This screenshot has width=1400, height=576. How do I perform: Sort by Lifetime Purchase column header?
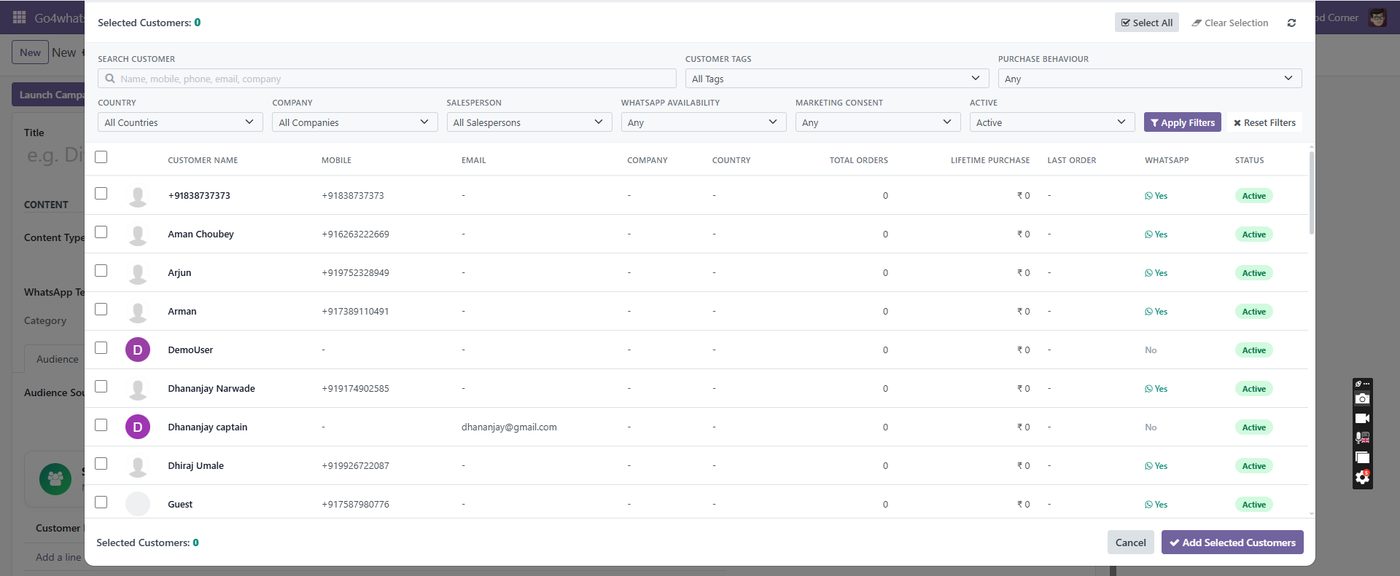coord(990,160)
